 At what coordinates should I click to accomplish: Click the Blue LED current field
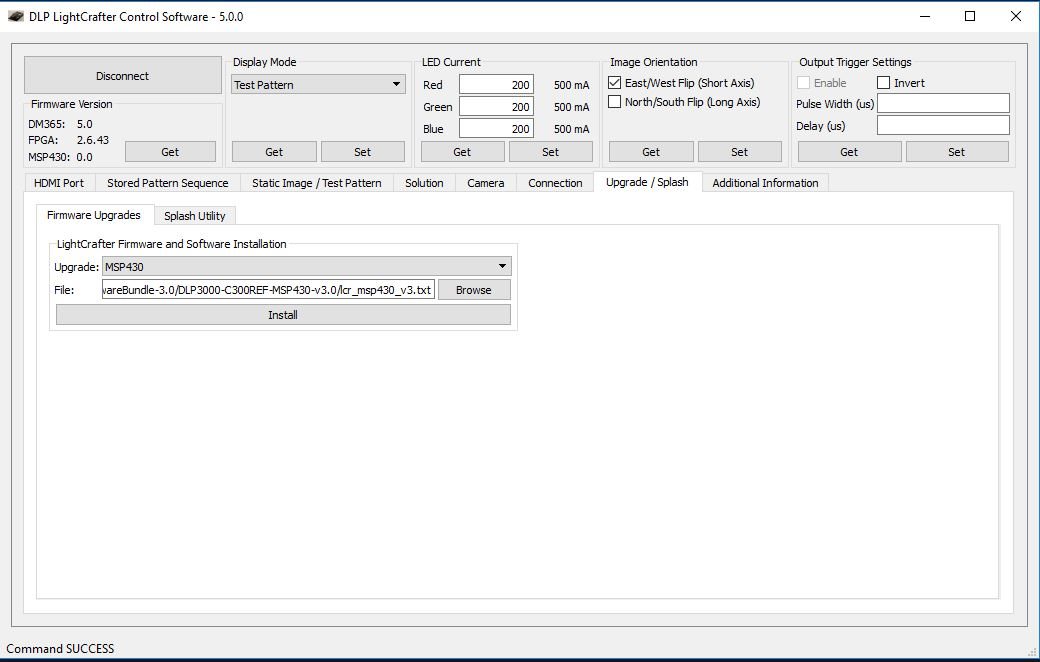pyautogui.click(x=496, y=129)
